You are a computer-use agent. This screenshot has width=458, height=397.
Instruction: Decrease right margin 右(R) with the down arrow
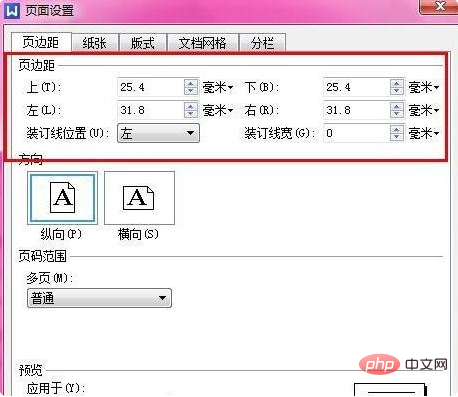397,114
